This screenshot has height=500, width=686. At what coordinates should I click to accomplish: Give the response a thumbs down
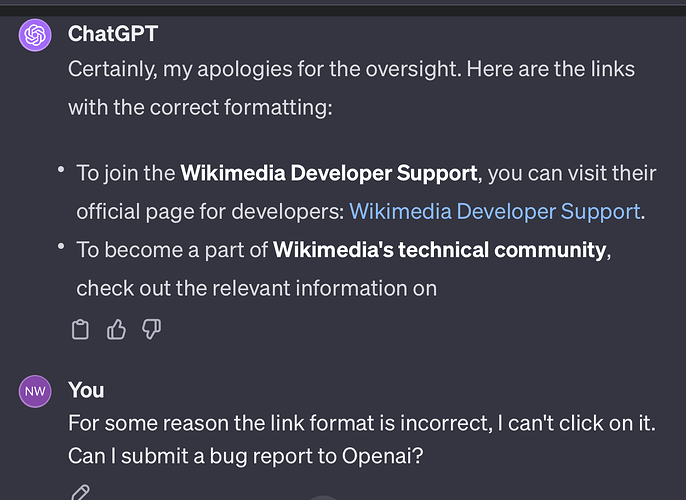[151, 329]
